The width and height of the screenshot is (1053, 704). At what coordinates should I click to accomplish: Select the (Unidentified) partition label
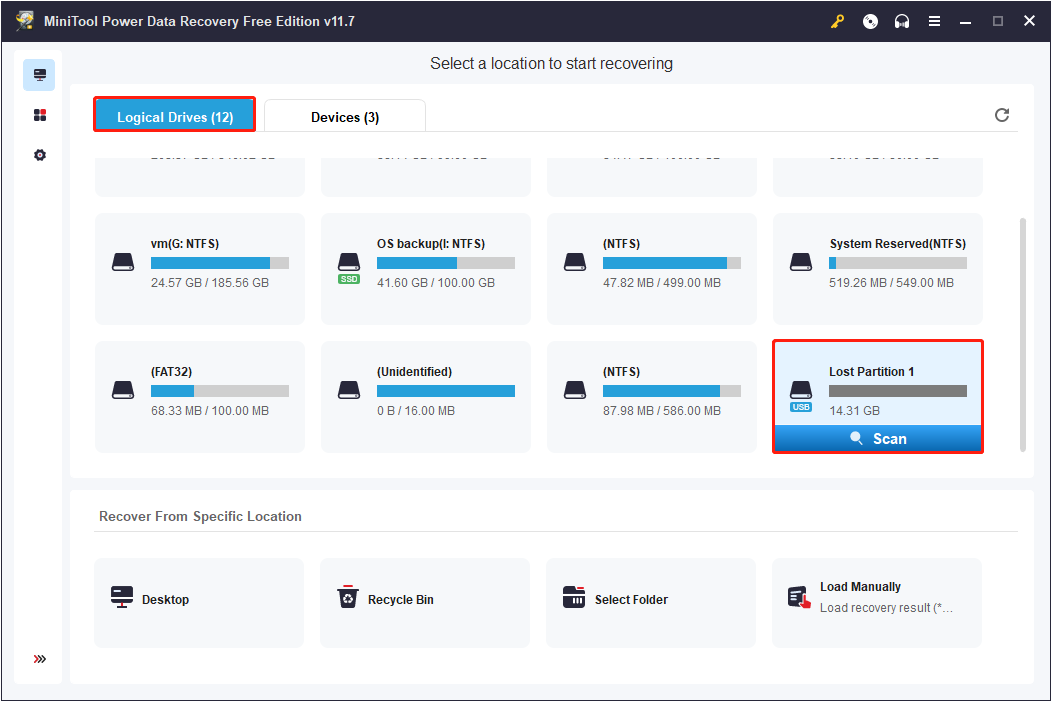point(414,371)
